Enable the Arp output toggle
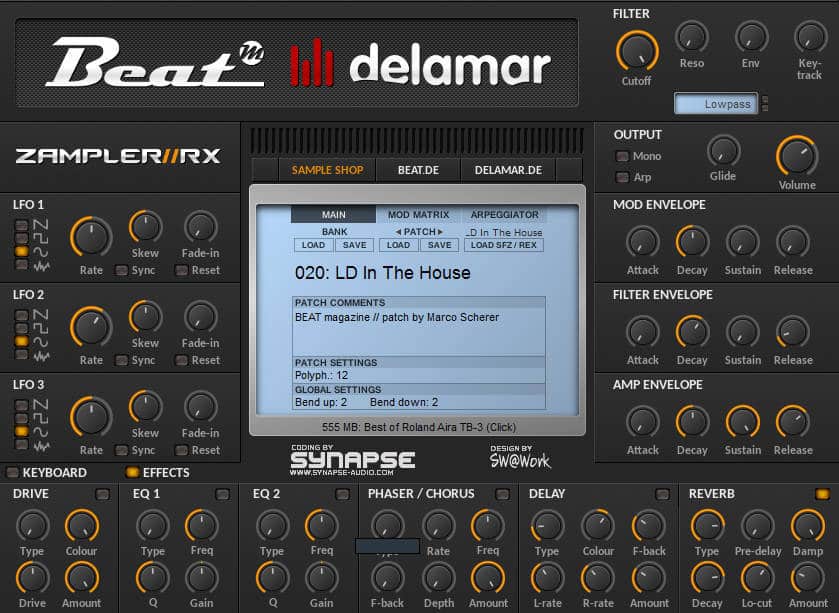Viewport: 839px width, 613px height. coord(622,177)
